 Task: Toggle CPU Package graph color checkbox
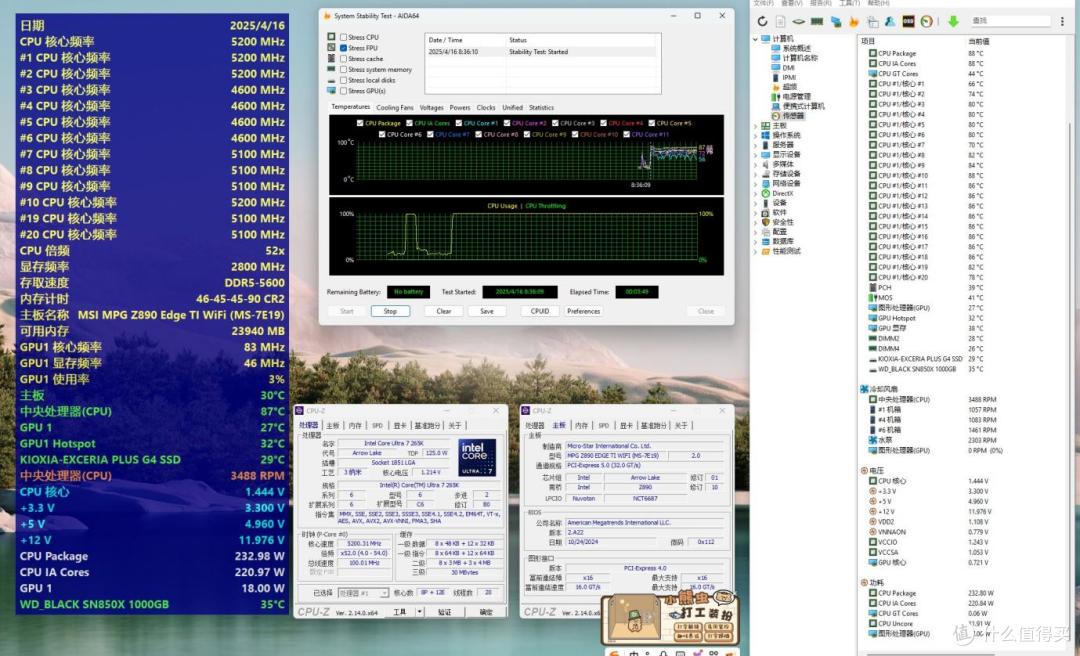coord(360,123)
